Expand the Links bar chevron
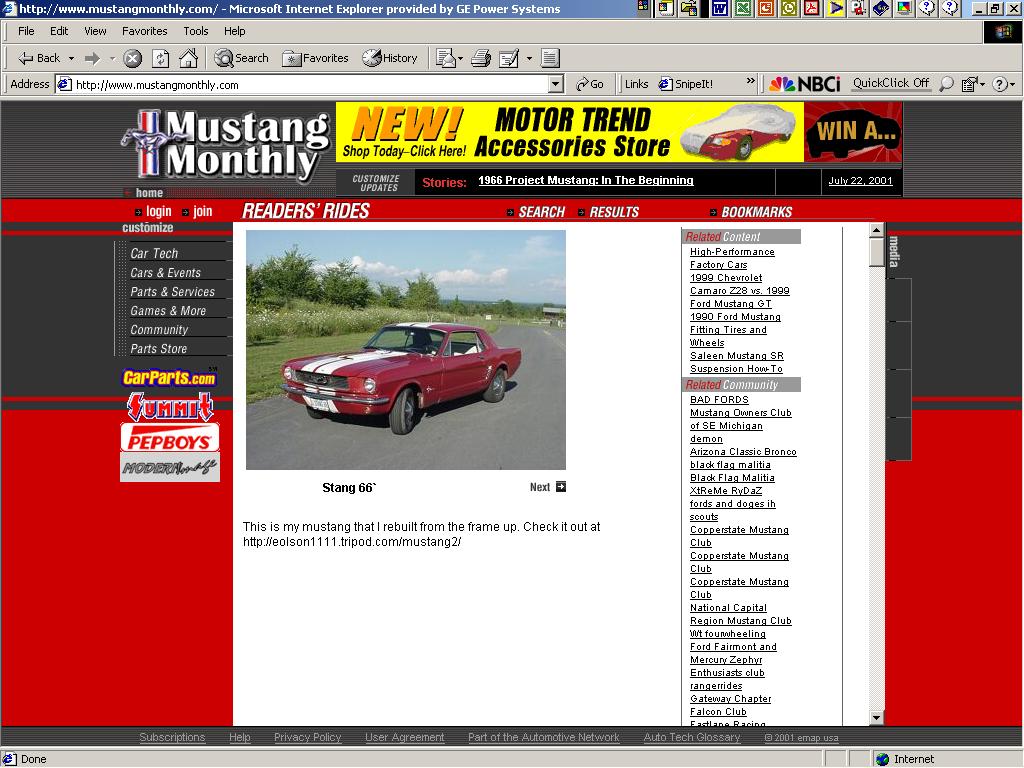 pos(750,81)
